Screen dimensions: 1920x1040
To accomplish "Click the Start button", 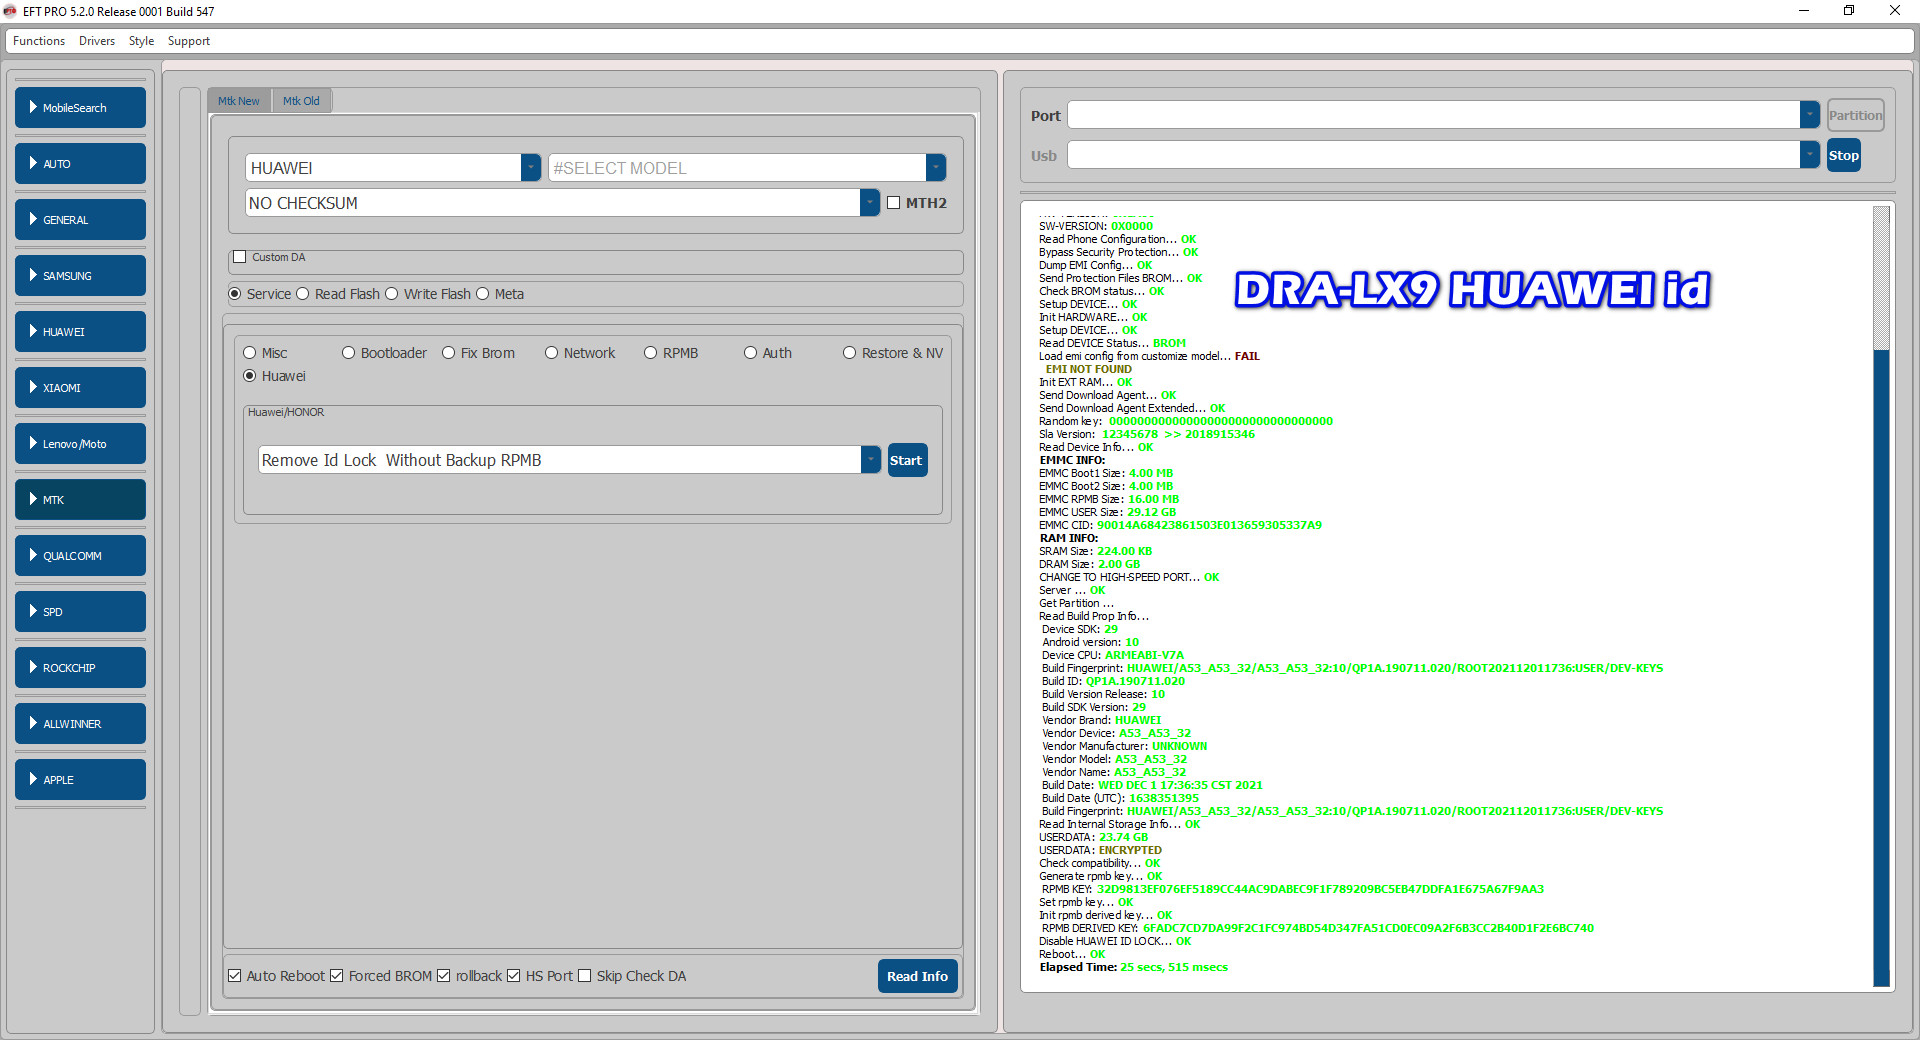I will (907, 460).
